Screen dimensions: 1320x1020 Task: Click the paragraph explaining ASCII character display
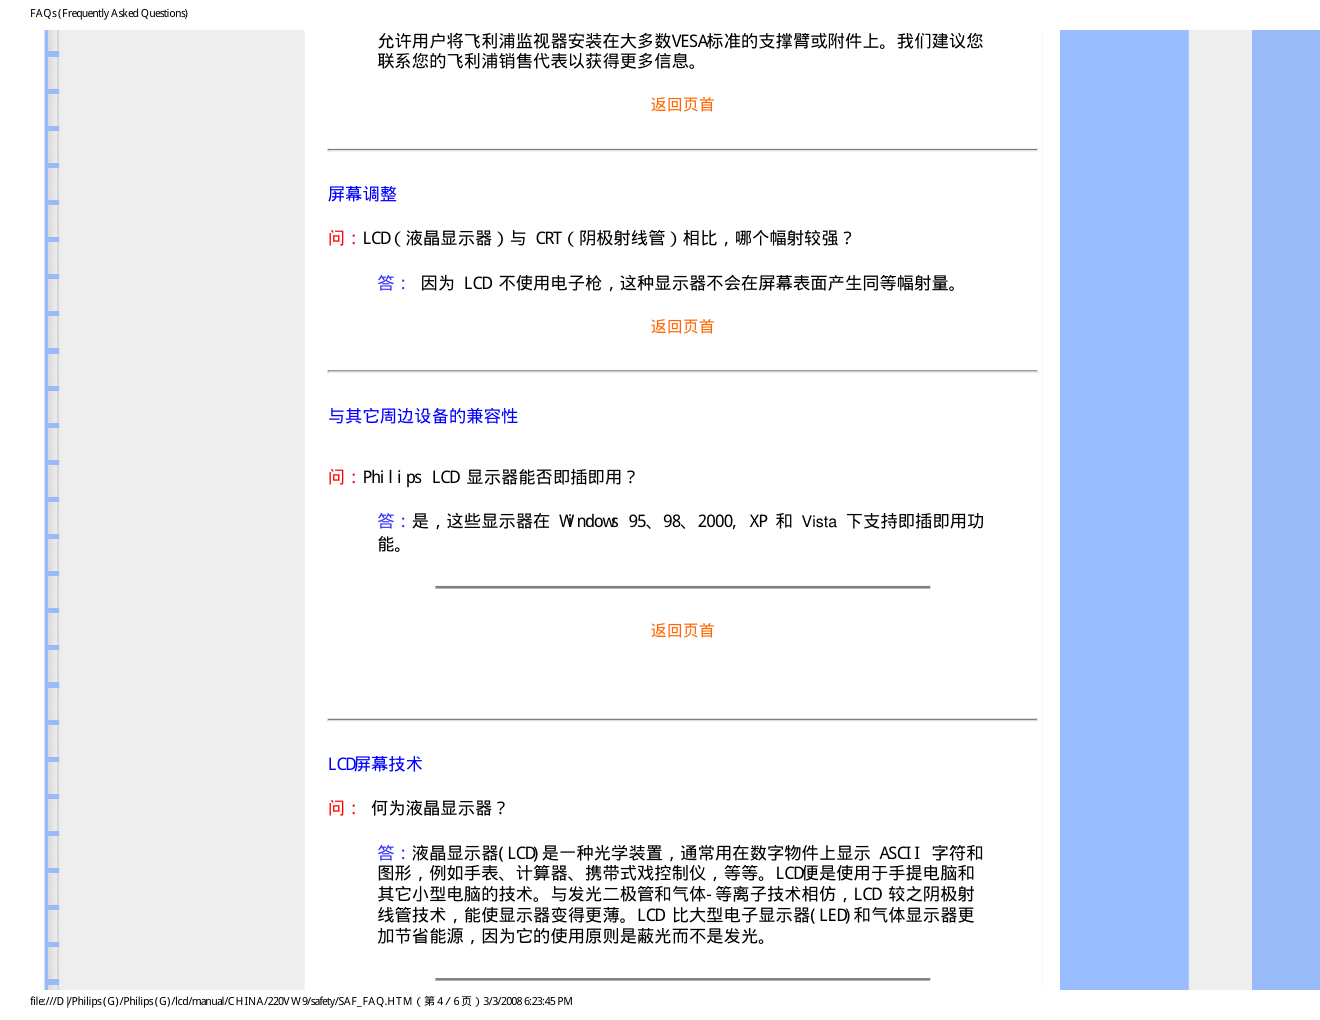click(x=680, y=894)
